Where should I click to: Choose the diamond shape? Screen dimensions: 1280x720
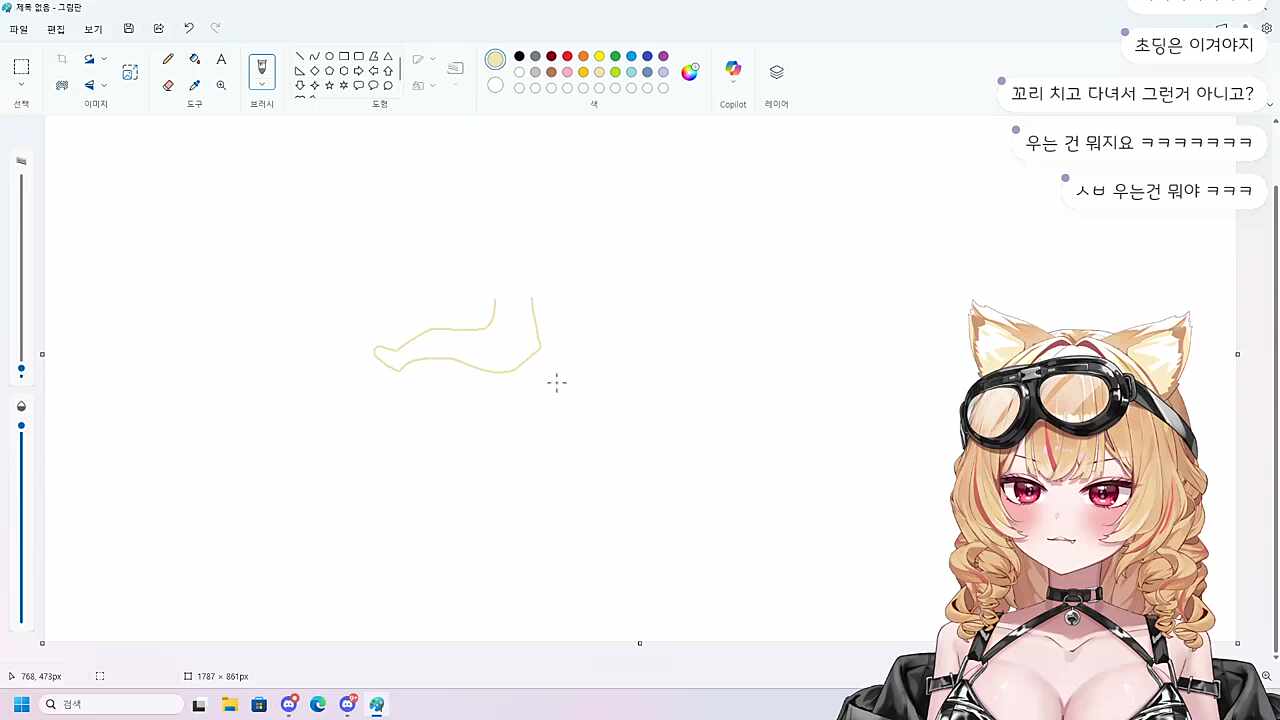pos(314,71)
